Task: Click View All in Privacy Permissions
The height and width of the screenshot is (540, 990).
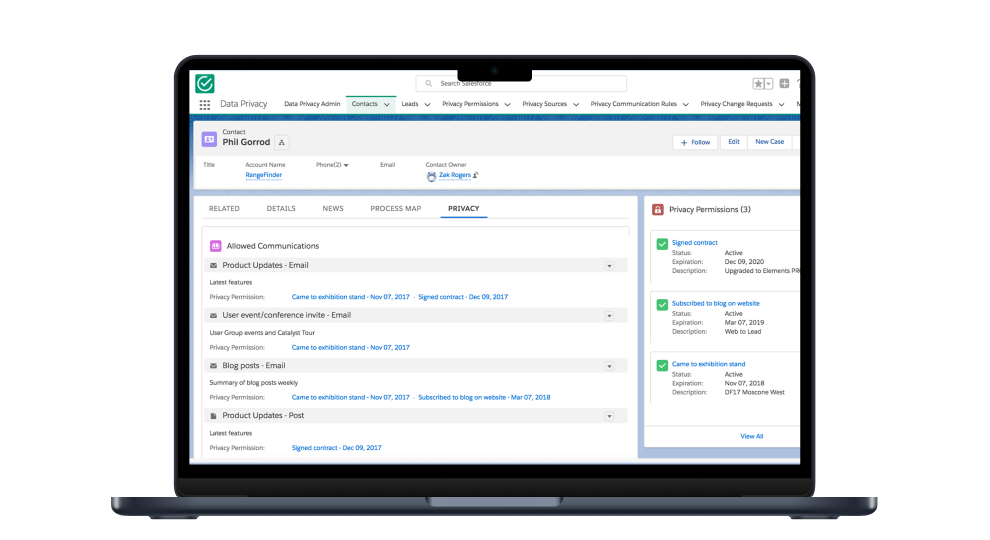Action: [x=751, y=436]
